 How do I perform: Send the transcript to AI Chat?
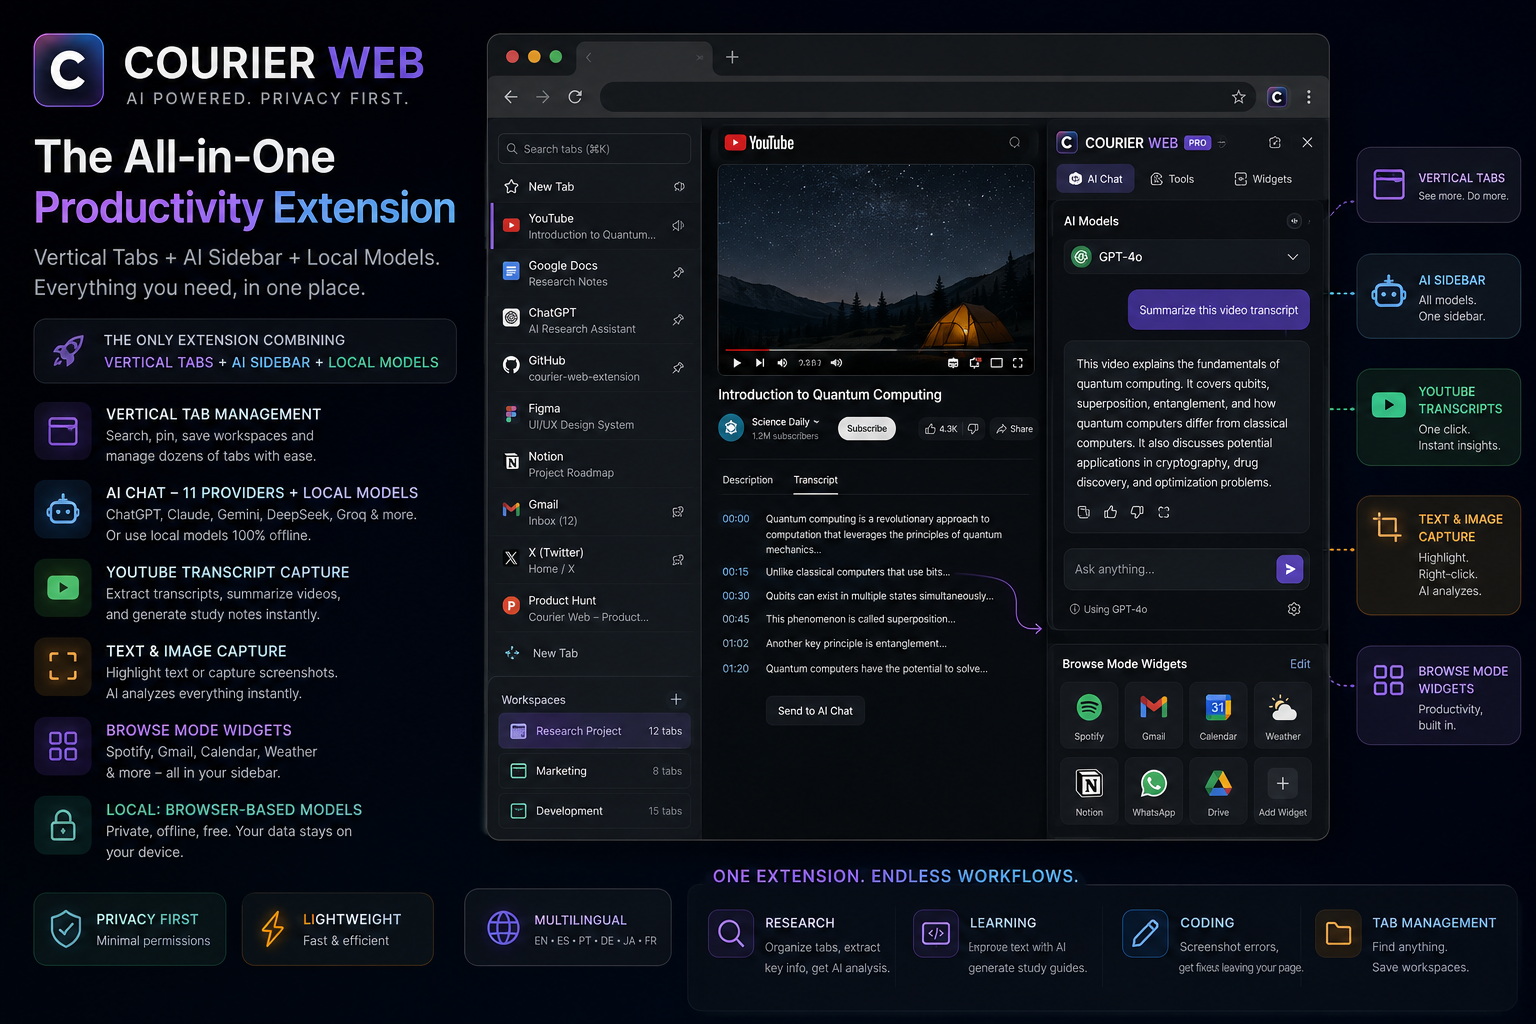coord(815,711)
